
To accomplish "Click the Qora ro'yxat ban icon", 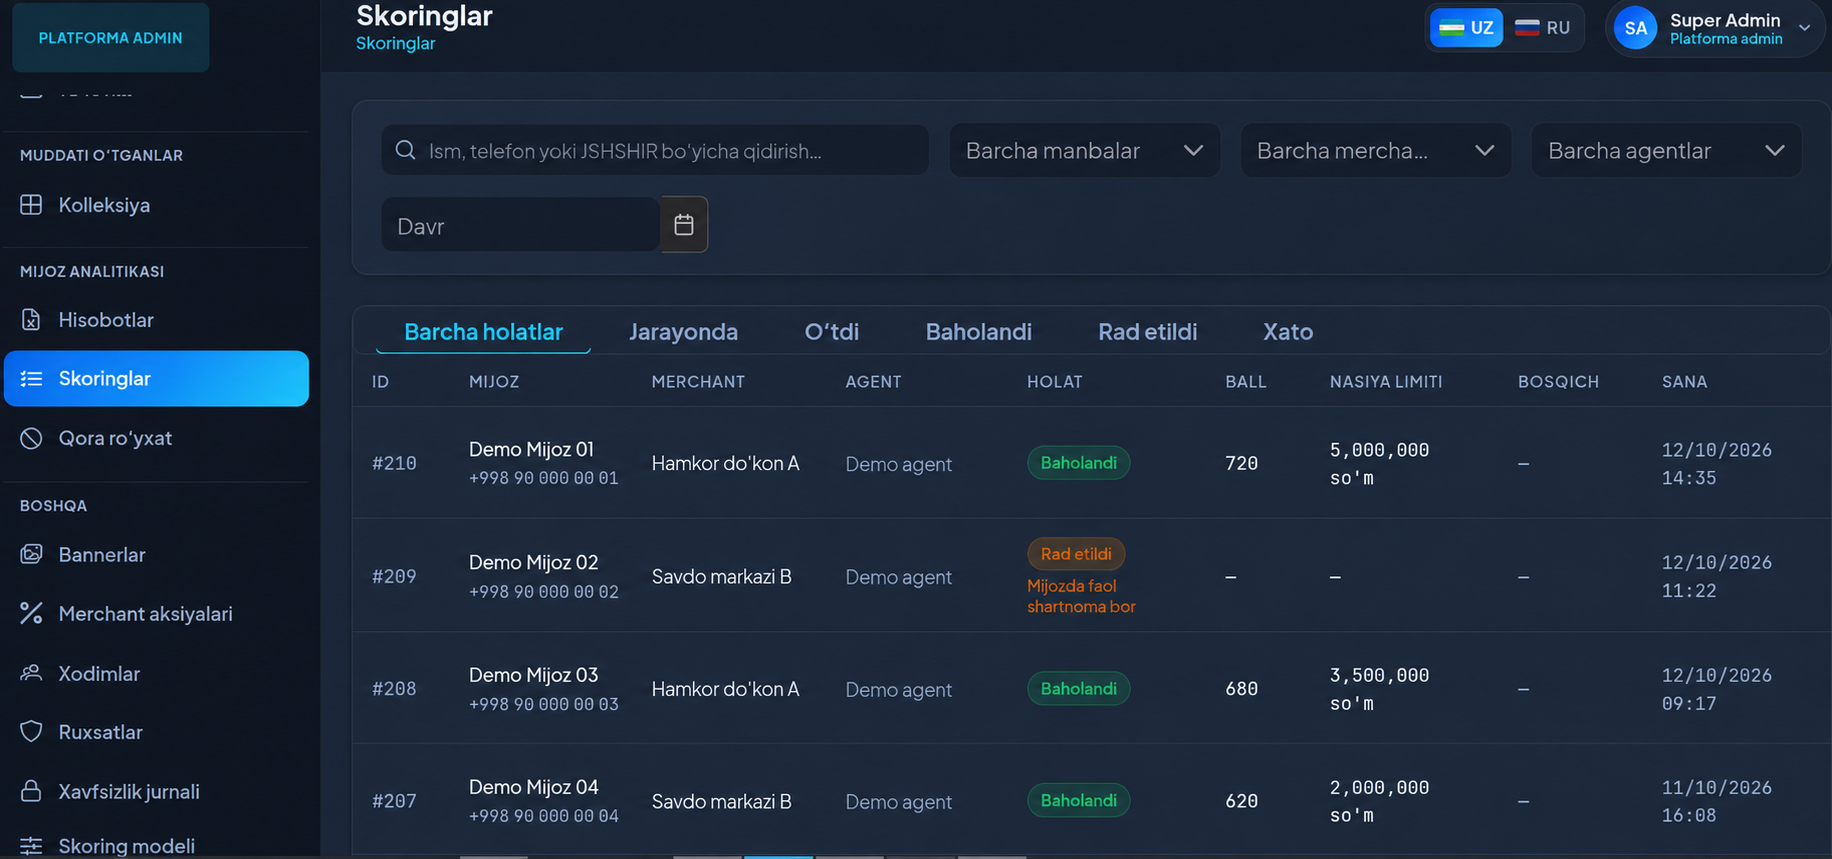I will click(31, 438).
